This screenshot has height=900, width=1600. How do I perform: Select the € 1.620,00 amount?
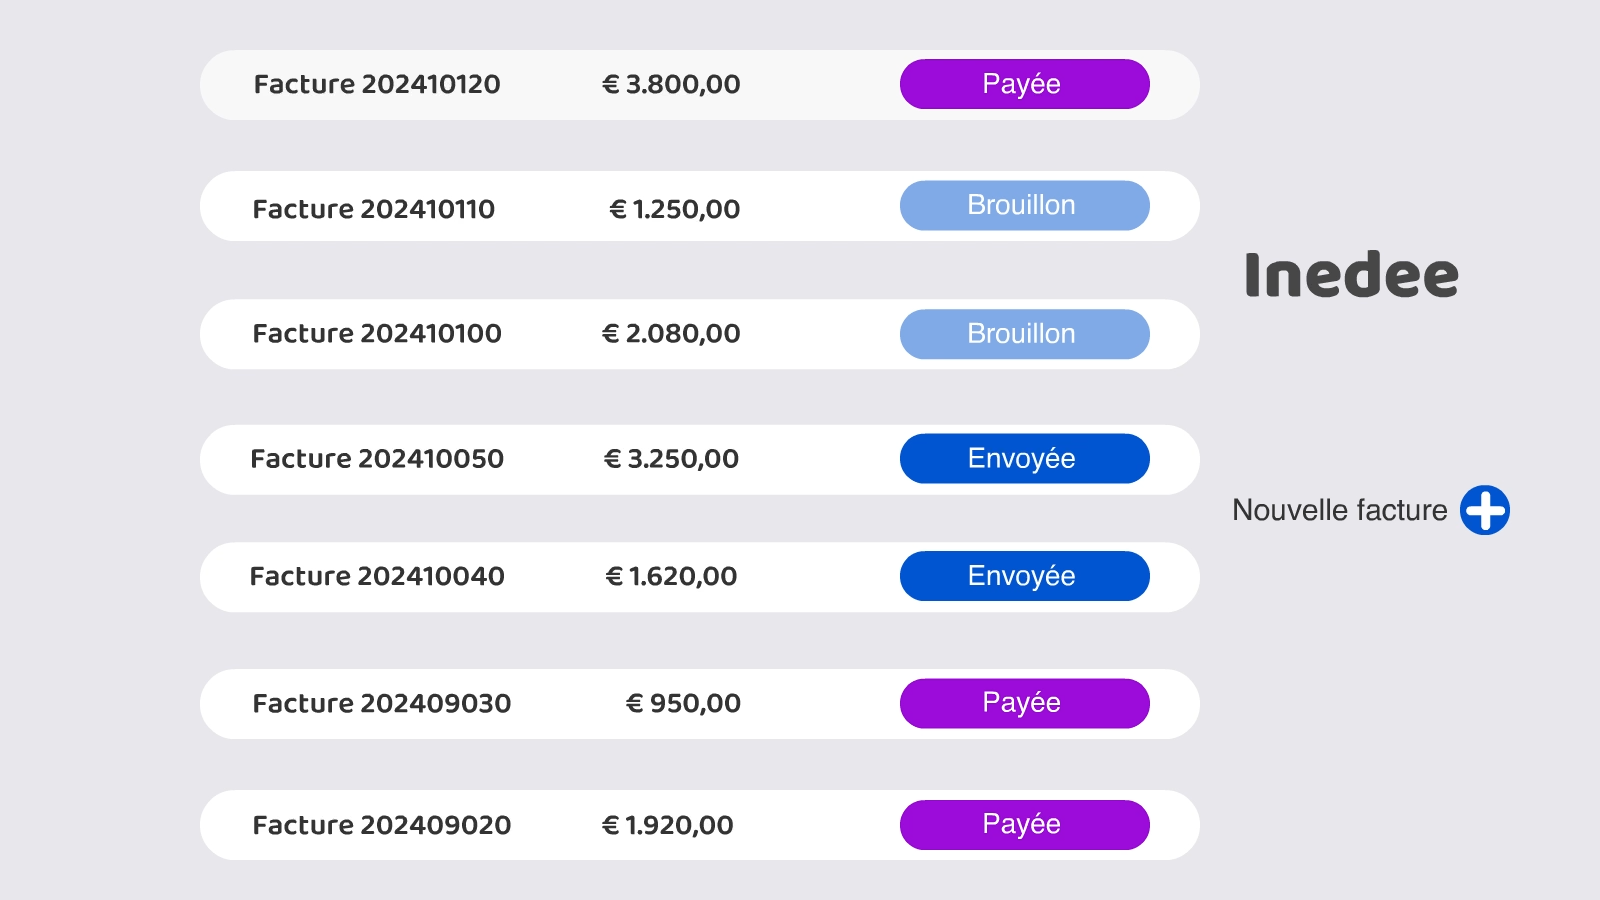pos(671,576)
